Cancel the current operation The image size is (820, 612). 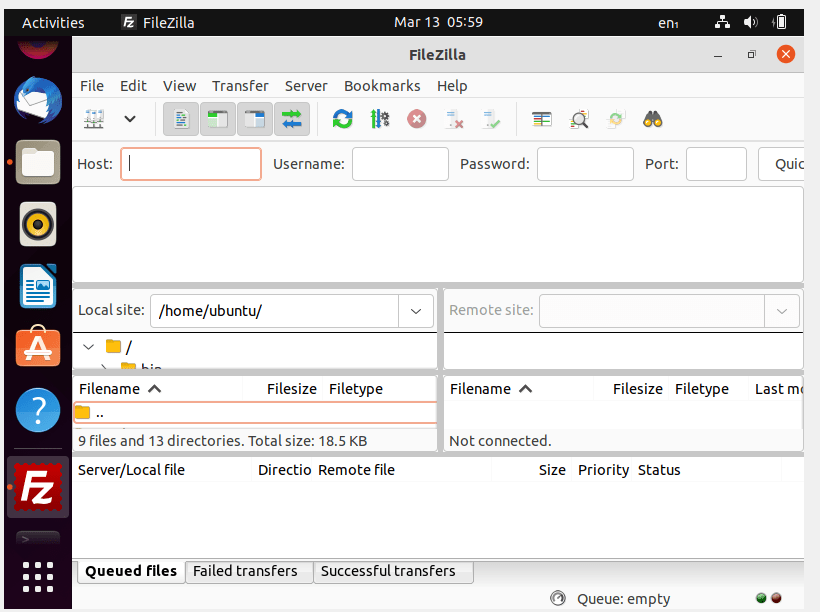pyautogui.click(x=417, y=119)
